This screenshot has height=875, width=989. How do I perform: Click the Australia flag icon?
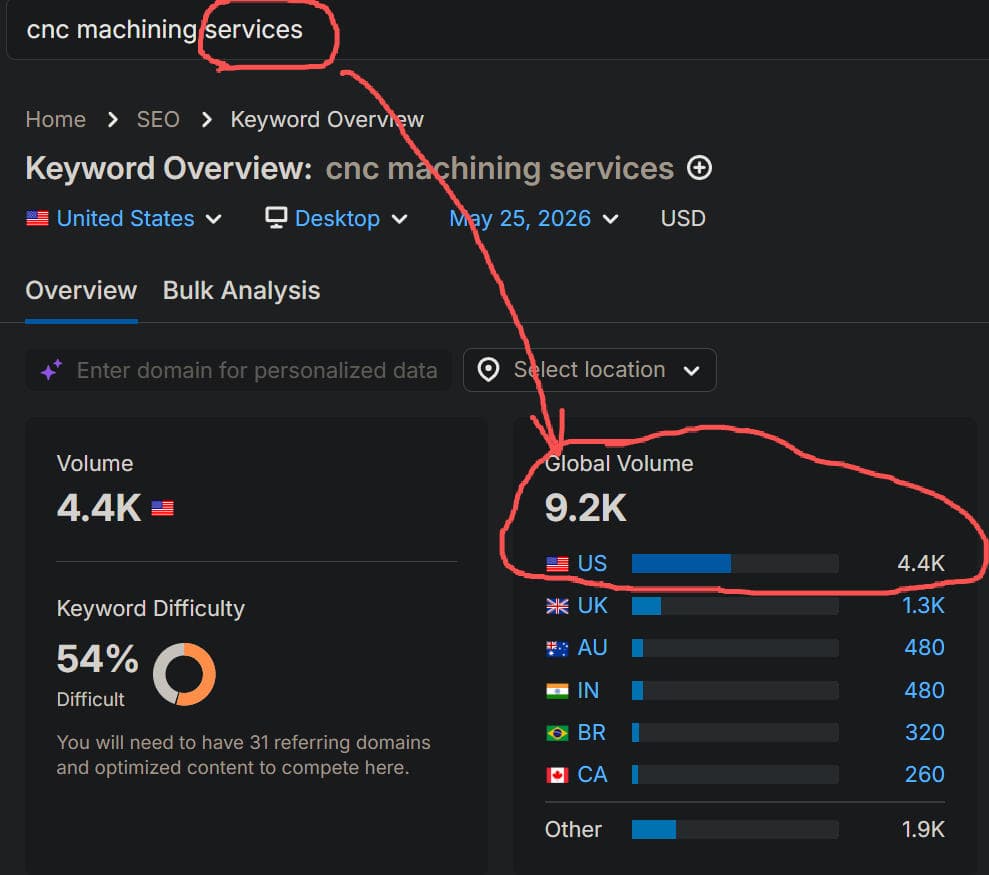pos(557,648)
